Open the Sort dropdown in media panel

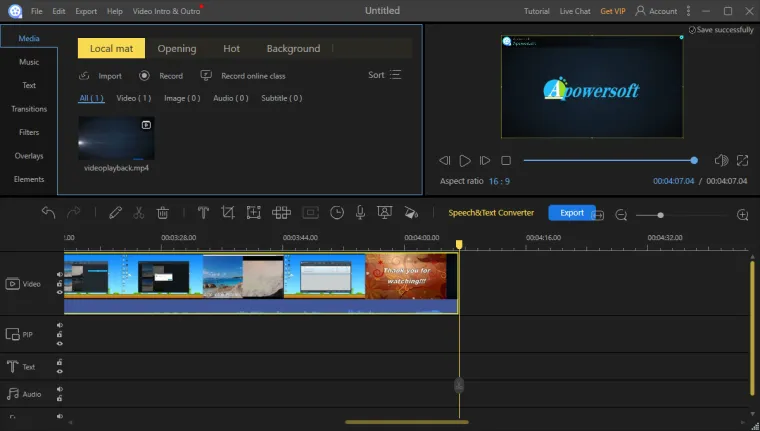tap(385, 75)
